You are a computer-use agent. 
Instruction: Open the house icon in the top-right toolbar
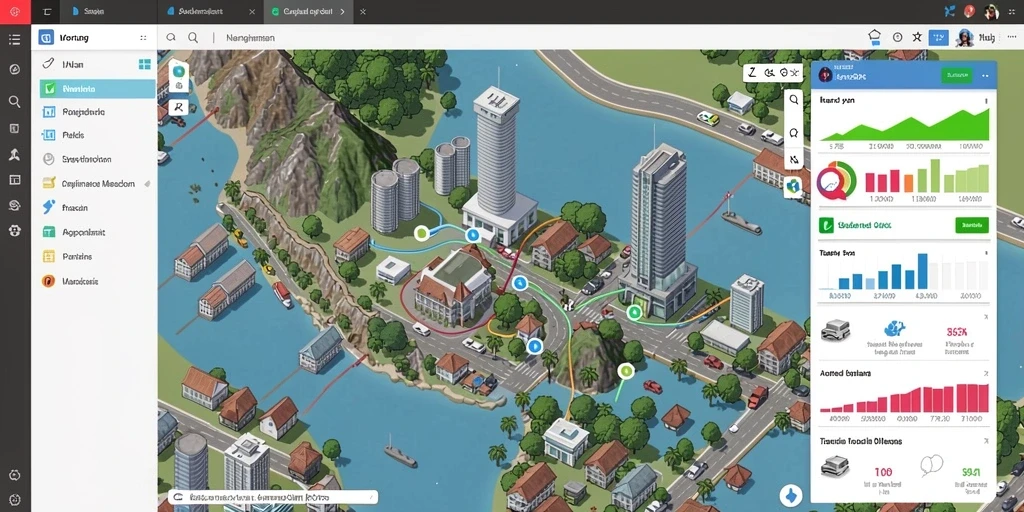click(x=875, y=37)
